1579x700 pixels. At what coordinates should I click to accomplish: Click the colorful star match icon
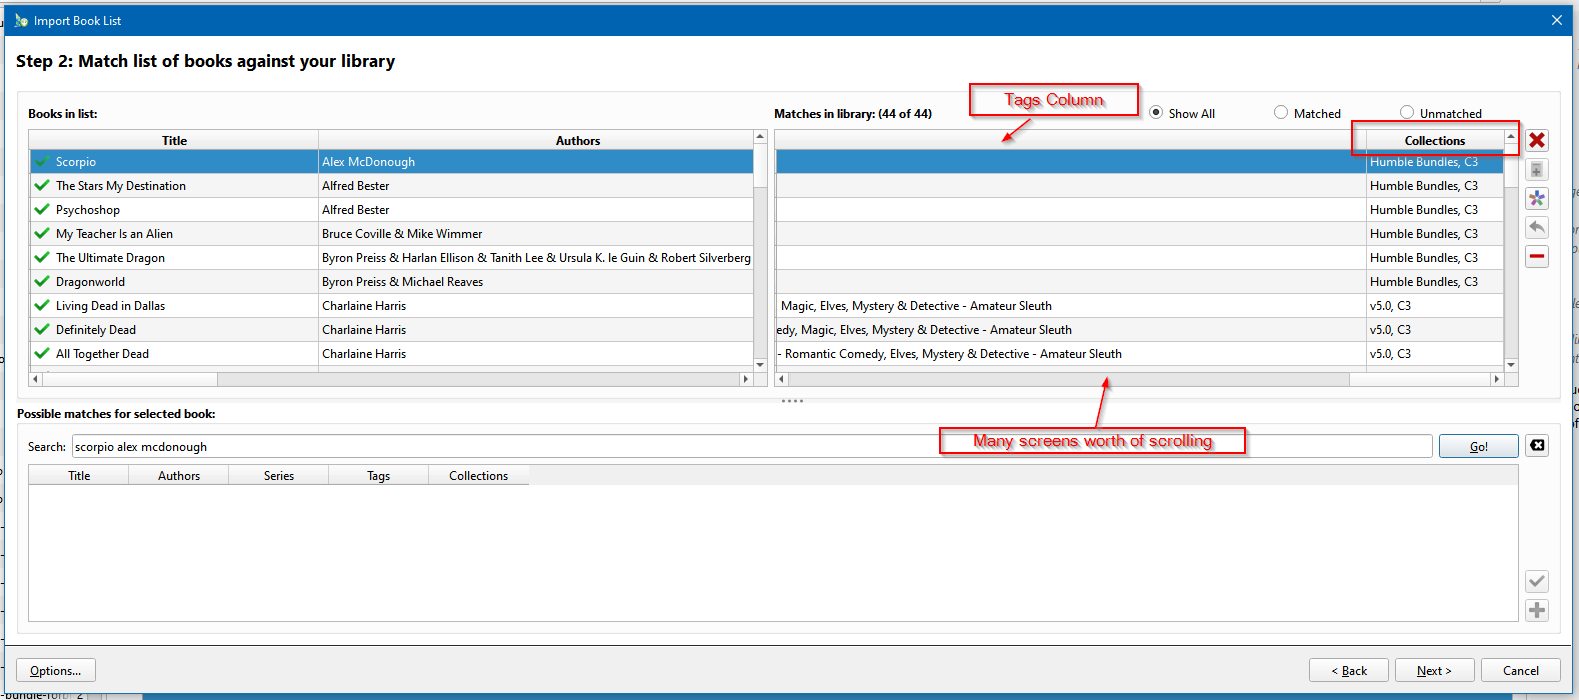click(x=1537, y=199)
